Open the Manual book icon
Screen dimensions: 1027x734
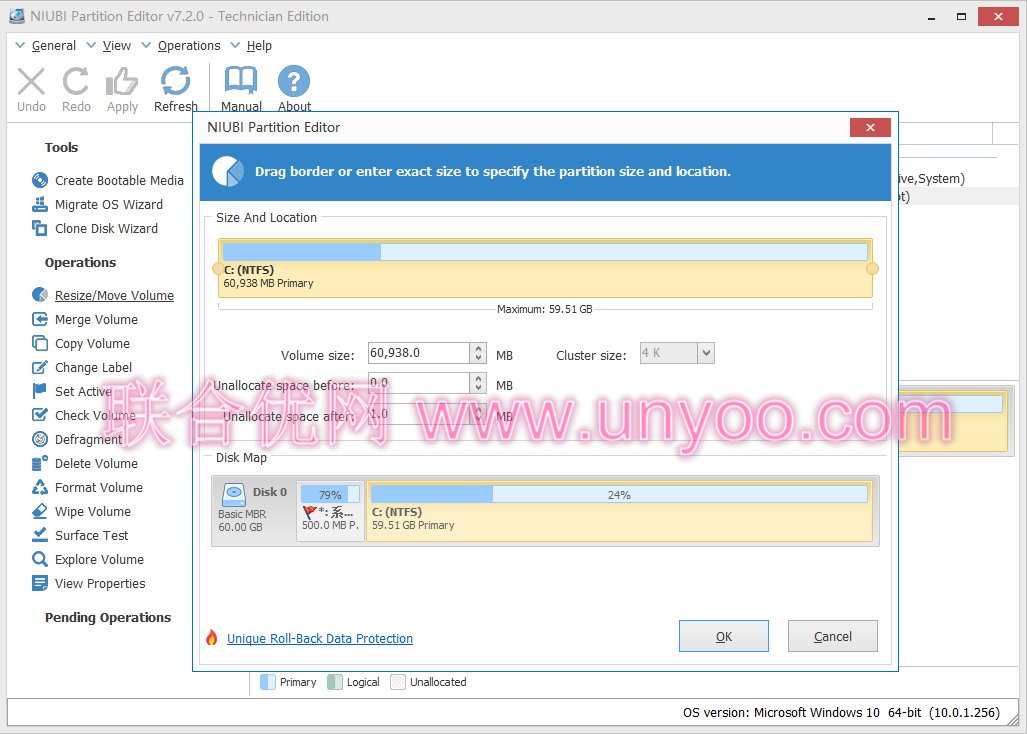coord(241,81)
